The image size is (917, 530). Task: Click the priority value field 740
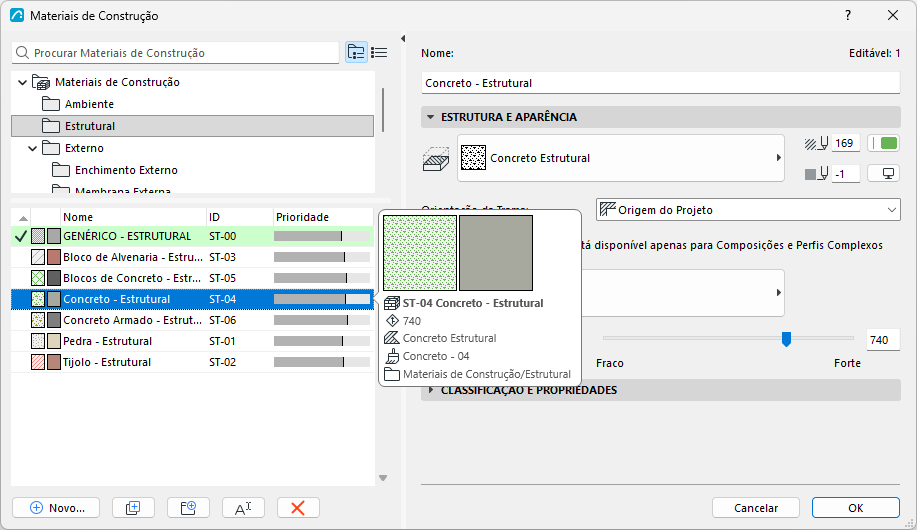(x=882, y=340)
